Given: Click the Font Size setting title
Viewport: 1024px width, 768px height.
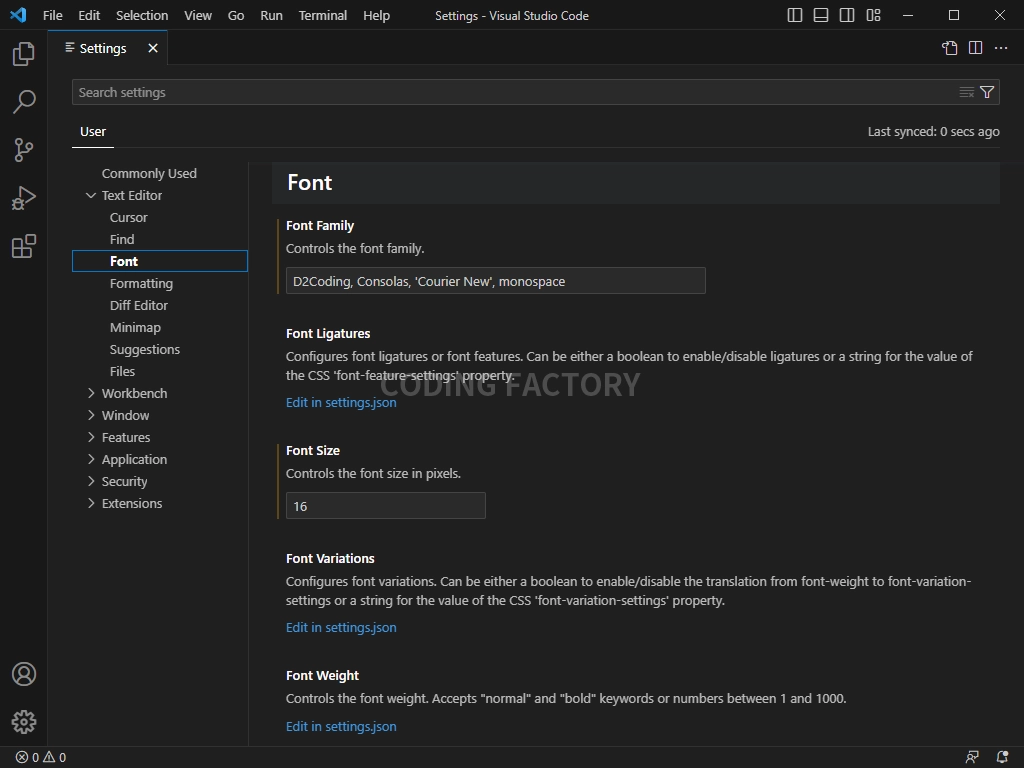Looking at the screenshot, I should click(313, 451).
